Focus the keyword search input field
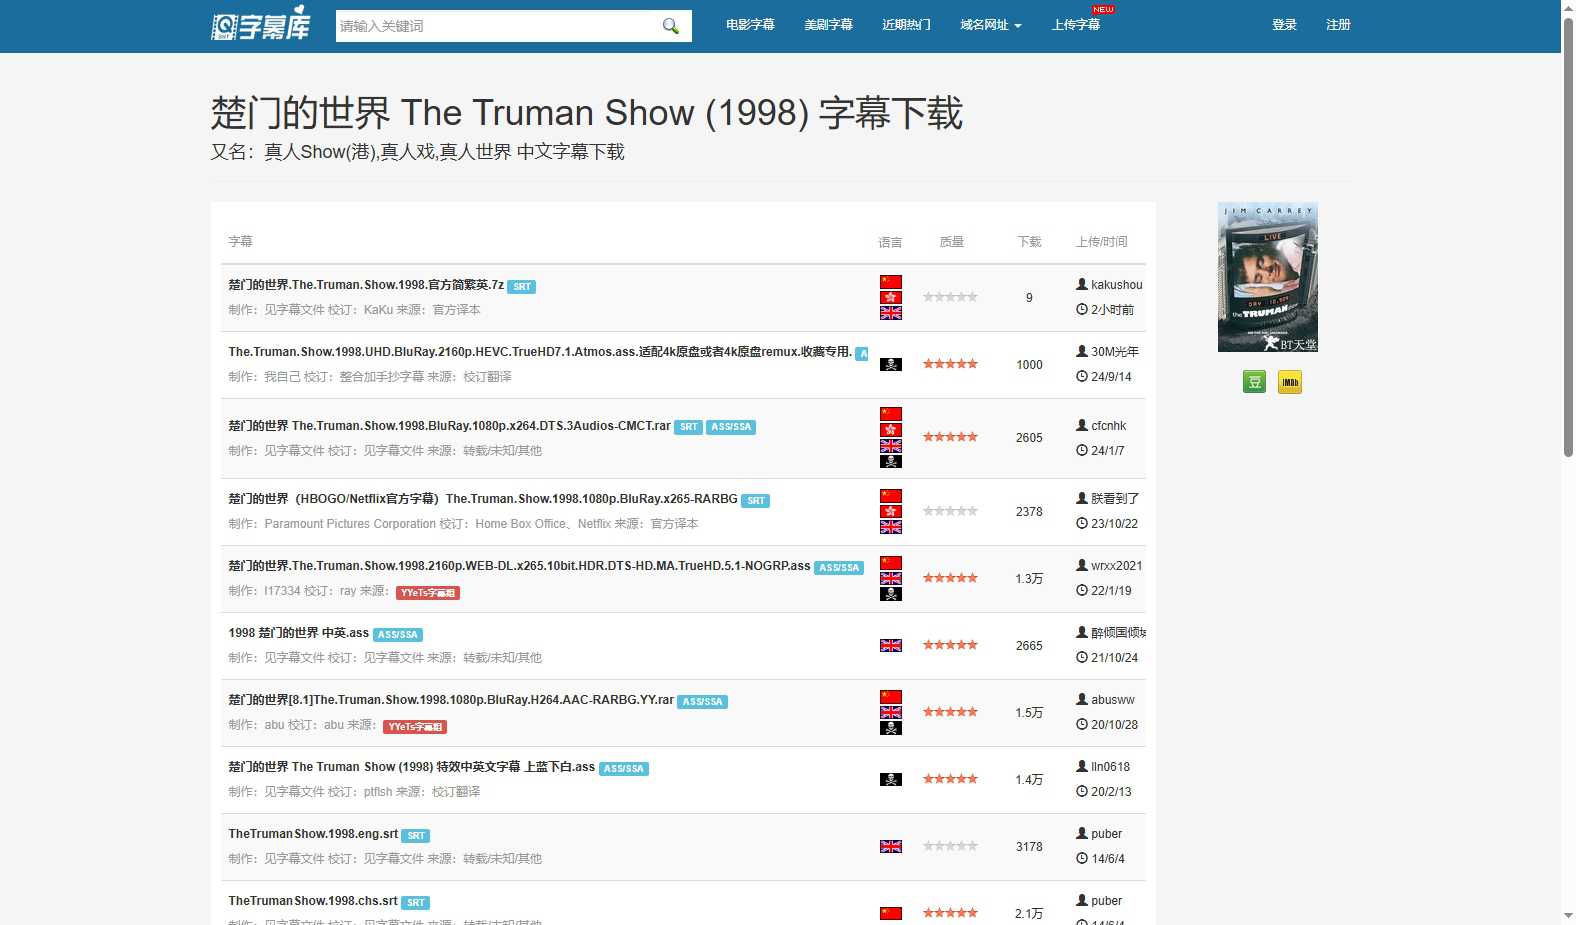This screenshot has width=1576, height=925. (x=497, y=26)
